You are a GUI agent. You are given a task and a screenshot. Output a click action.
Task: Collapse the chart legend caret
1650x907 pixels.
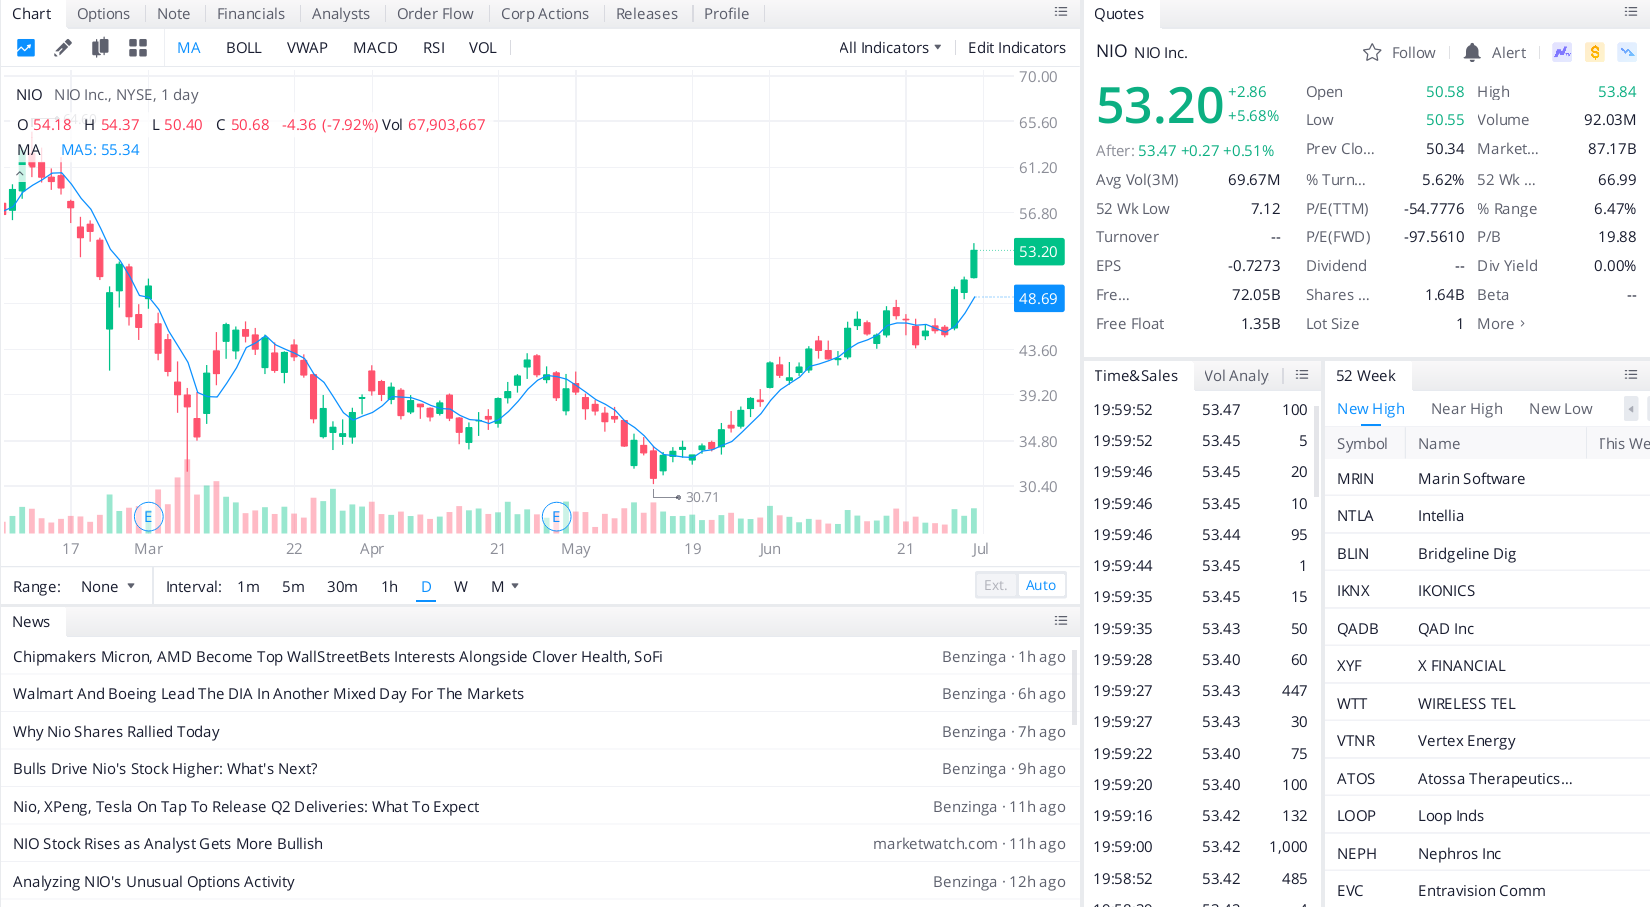click(19, 172)
